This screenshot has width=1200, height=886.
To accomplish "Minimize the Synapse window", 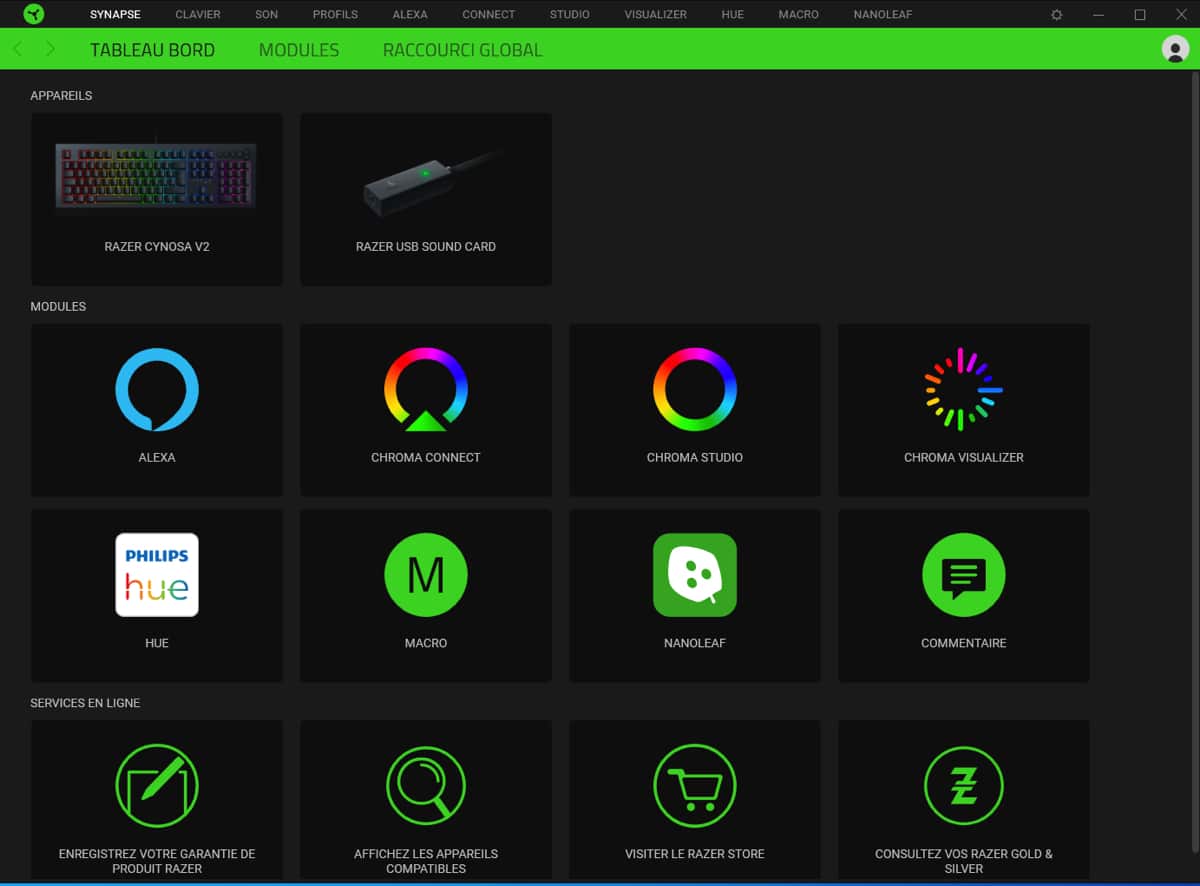I will point(1099,15).
